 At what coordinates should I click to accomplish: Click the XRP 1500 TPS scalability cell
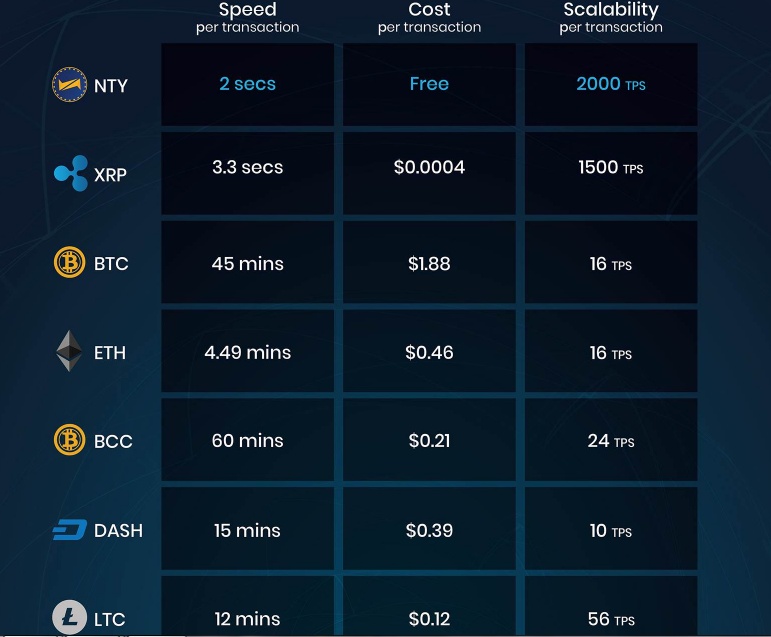coord(611,168)
